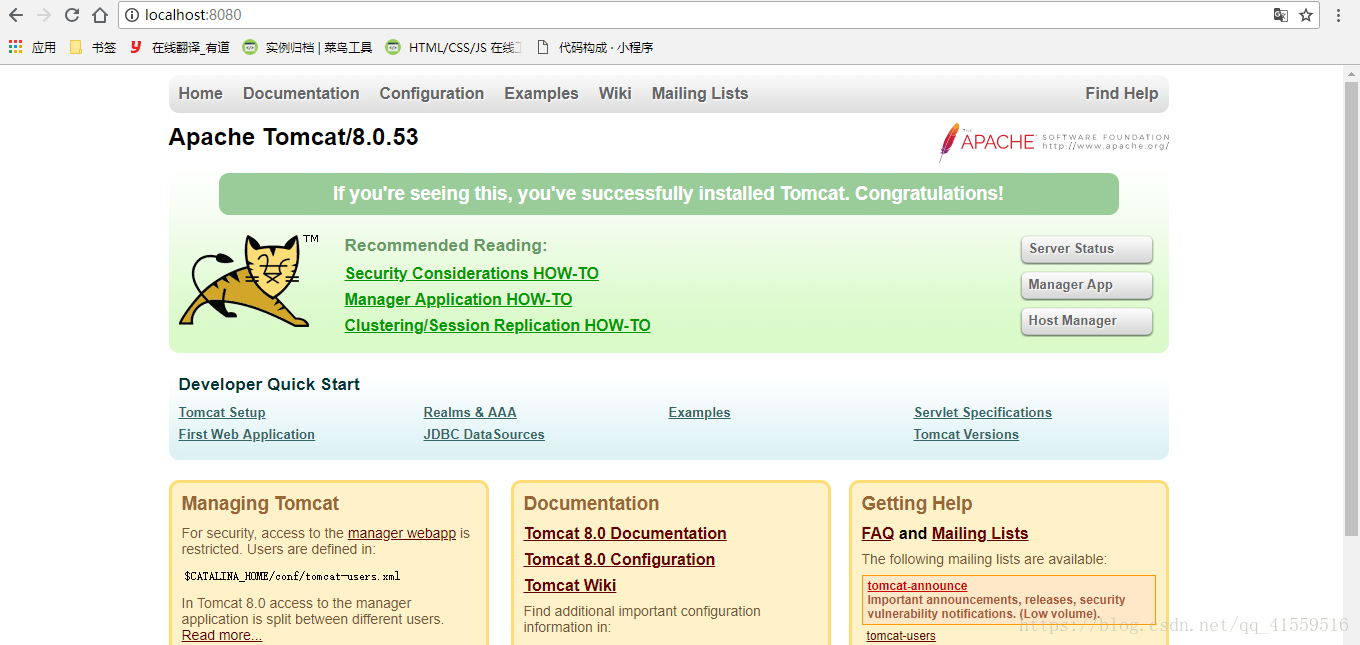Open Find Help in the nav bar

click(x=1122, y=94)
